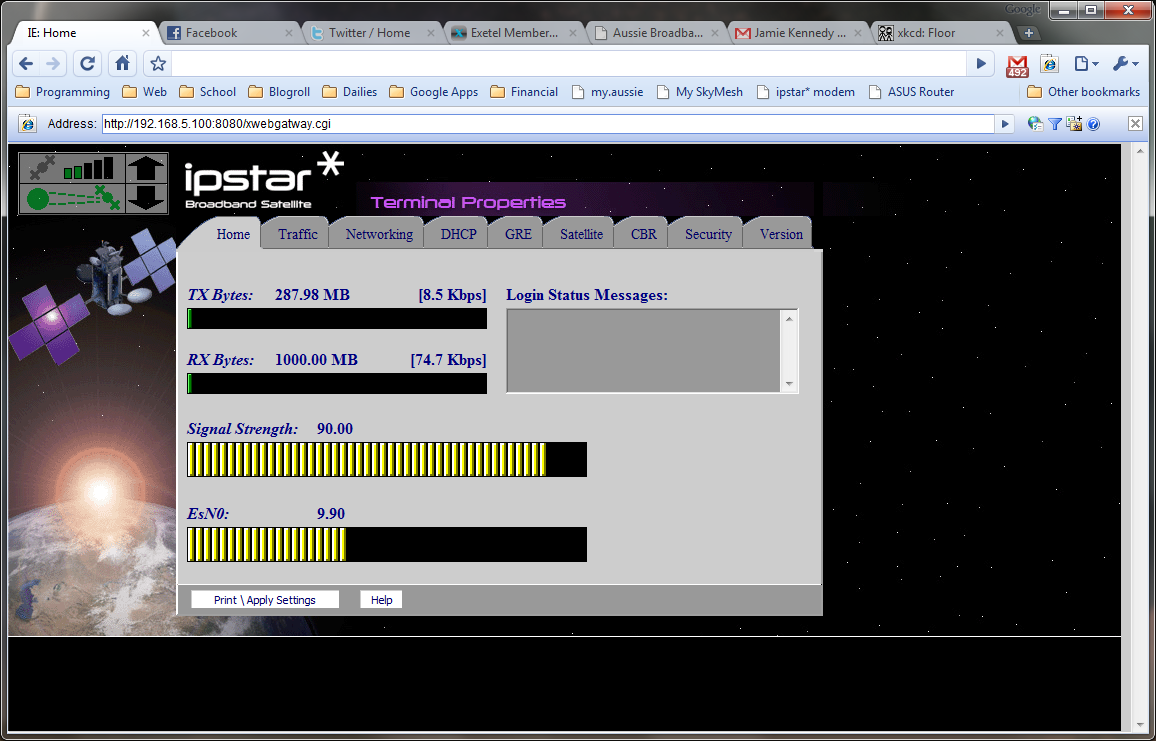Click the Go arrow of the IE Tab address bar
Viewport: 1156px width, 741px height.
click(x=1005, y=124)
